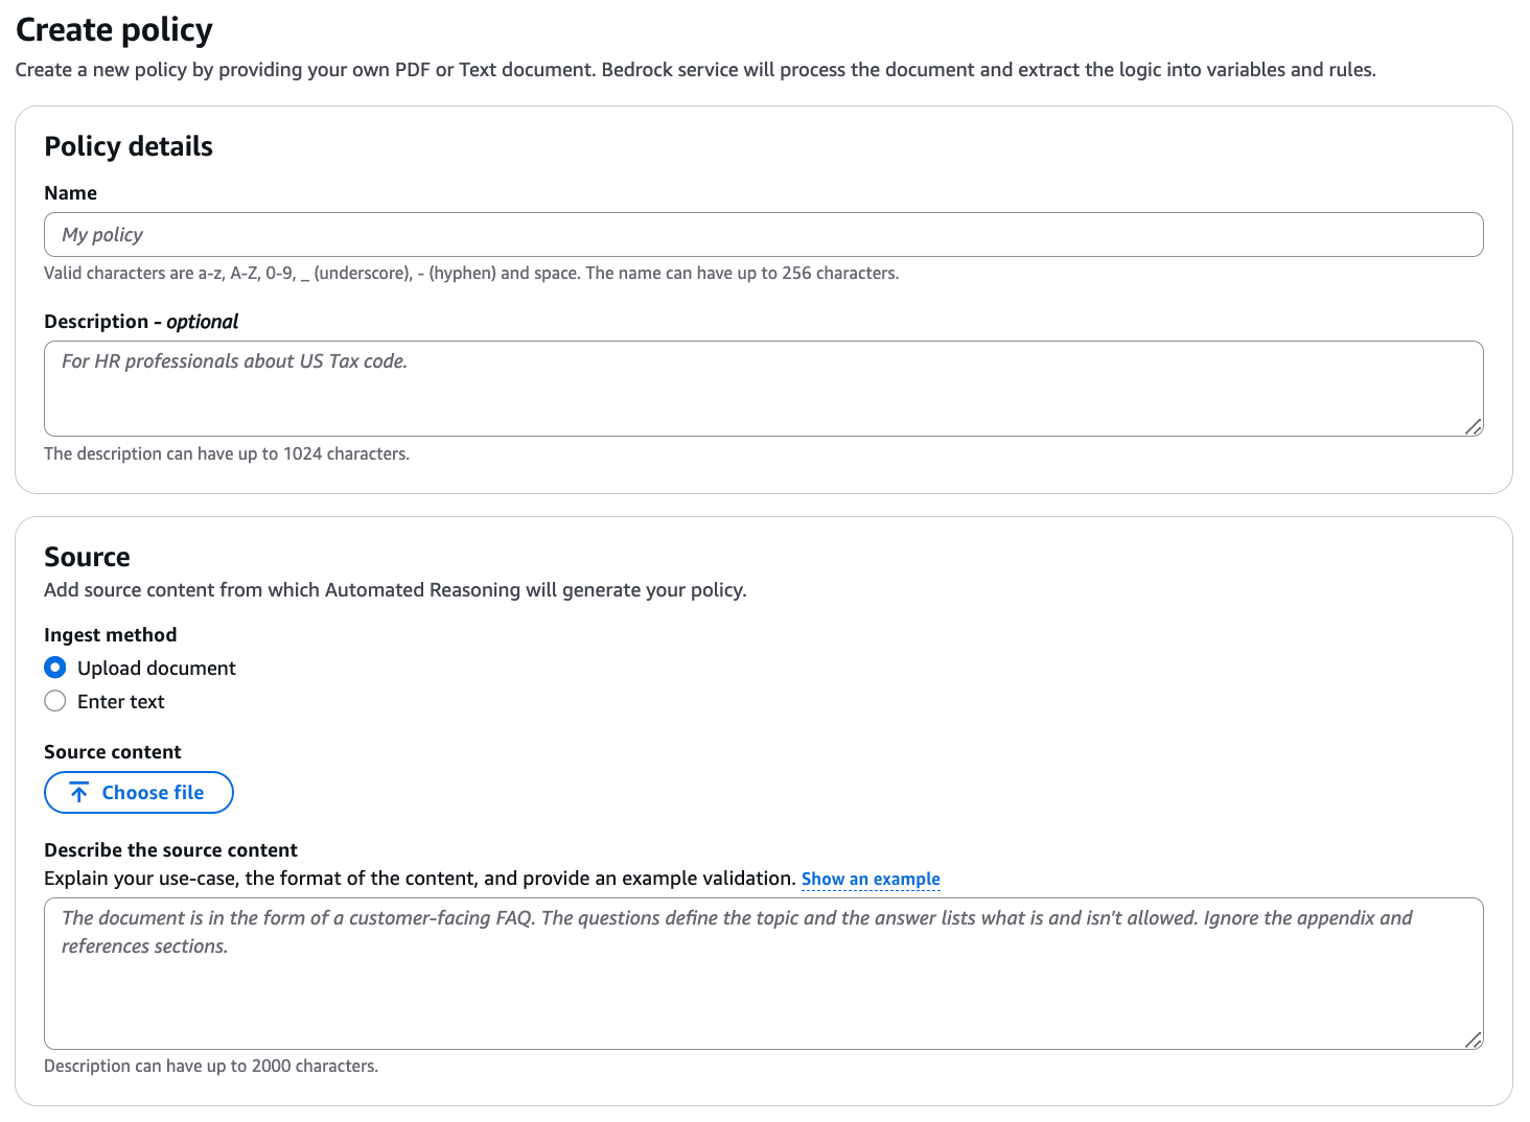Image resolution: width=1530 pixels, height=1122 pixels.
Task: Click inside the Describe the source content textarea
Action: point(763,972)
